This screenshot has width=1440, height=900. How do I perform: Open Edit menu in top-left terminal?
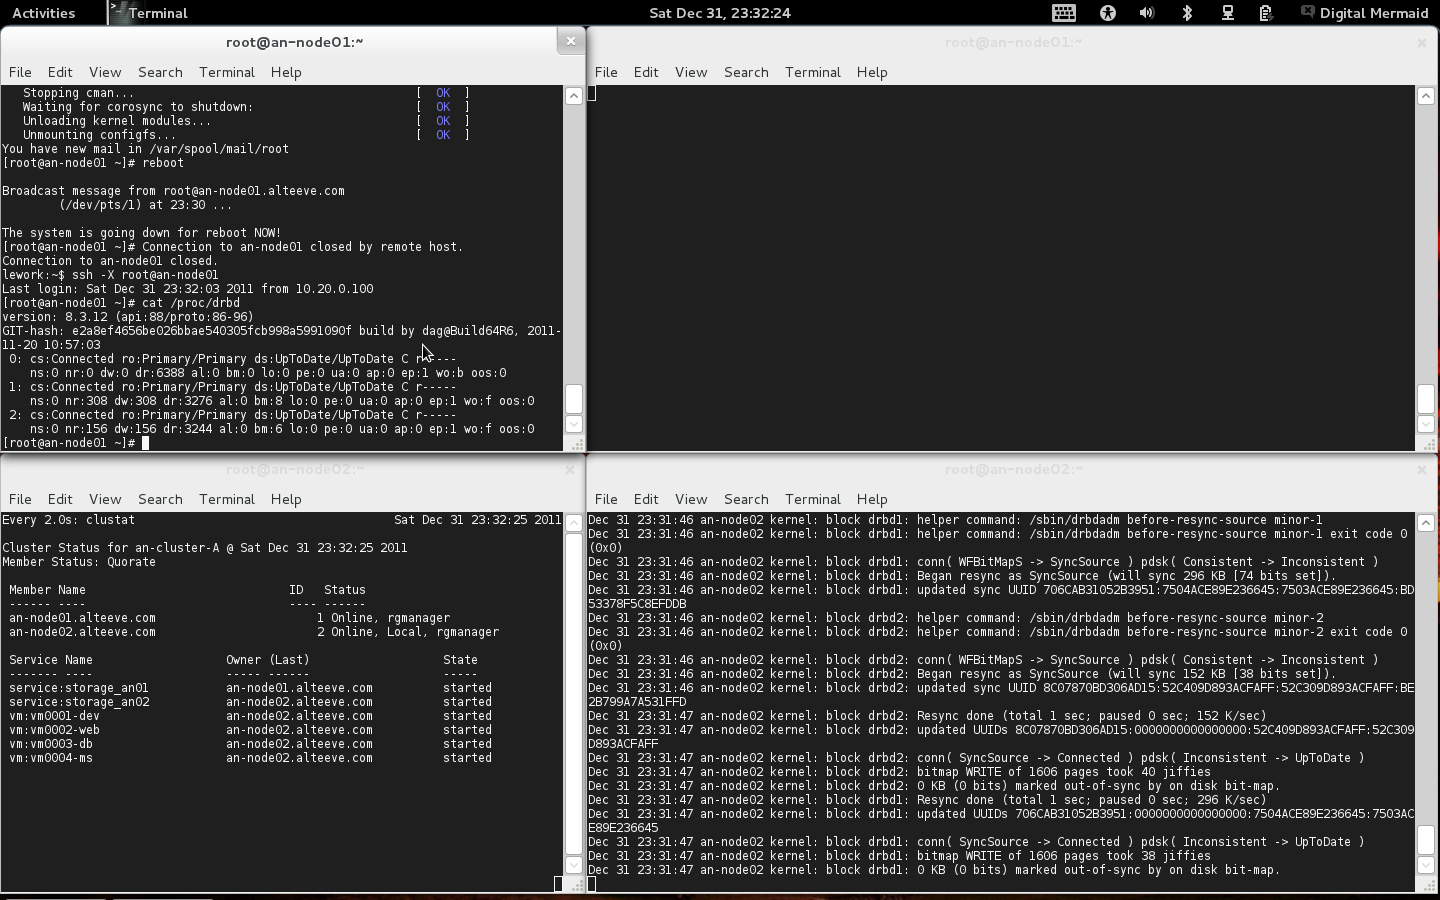click(60, 72)
